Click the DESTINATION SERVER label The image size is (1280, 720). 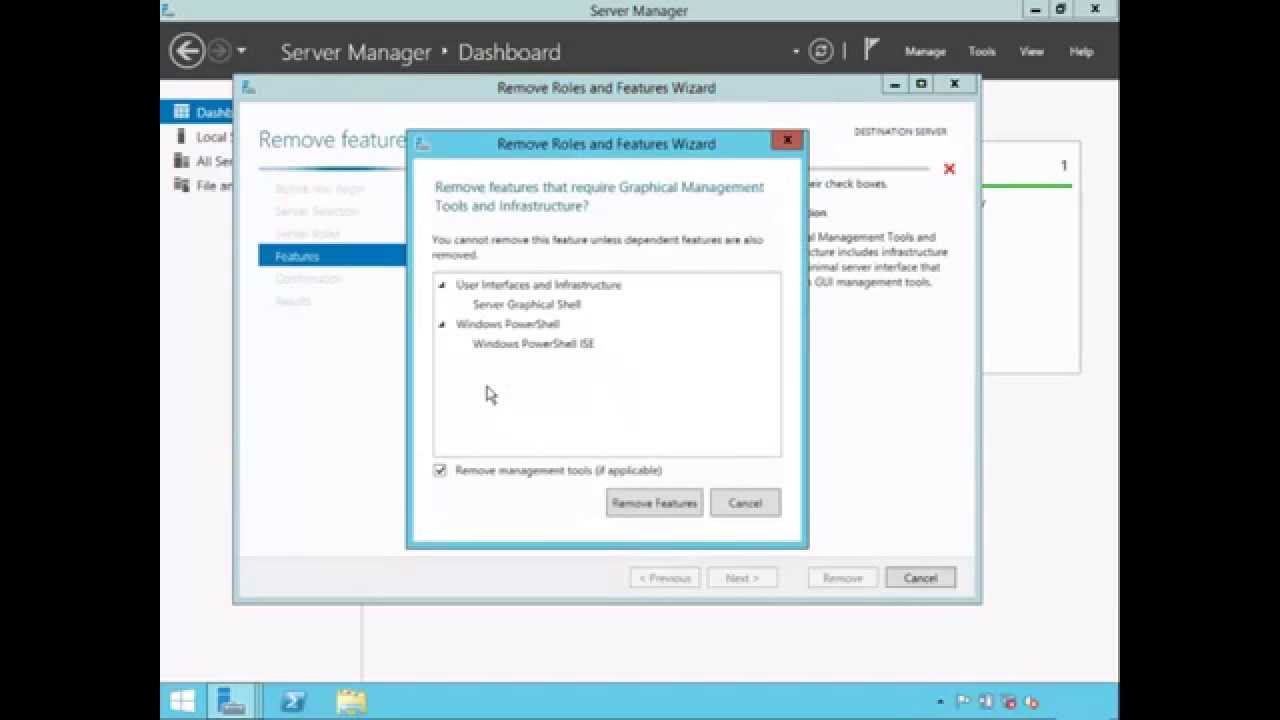900,132
